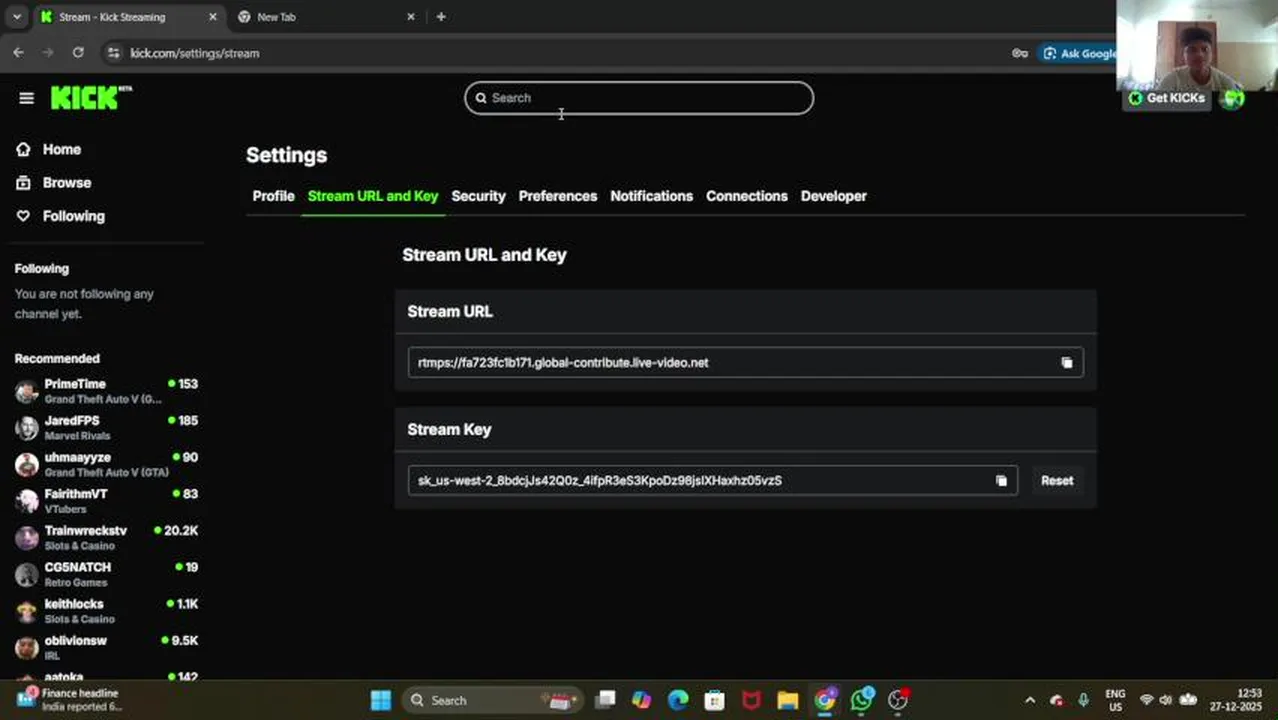Open uhmaayyze recommended channel
This screenshot has width=1278, height=720.
point(106,464)
